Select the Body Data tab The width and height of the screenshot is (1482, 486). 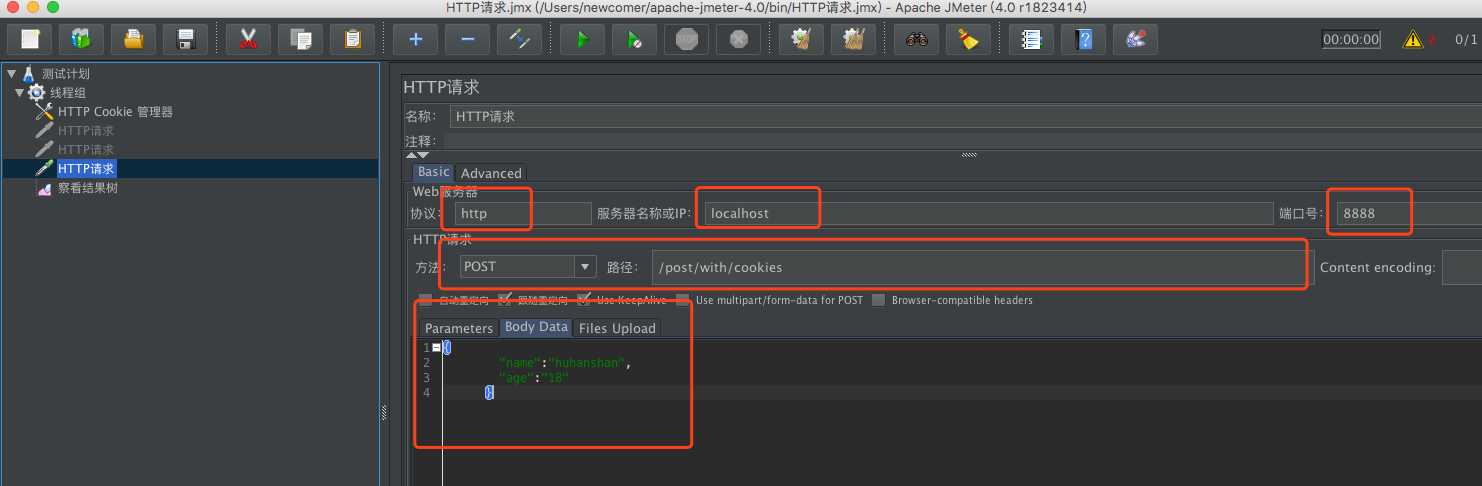536,327
